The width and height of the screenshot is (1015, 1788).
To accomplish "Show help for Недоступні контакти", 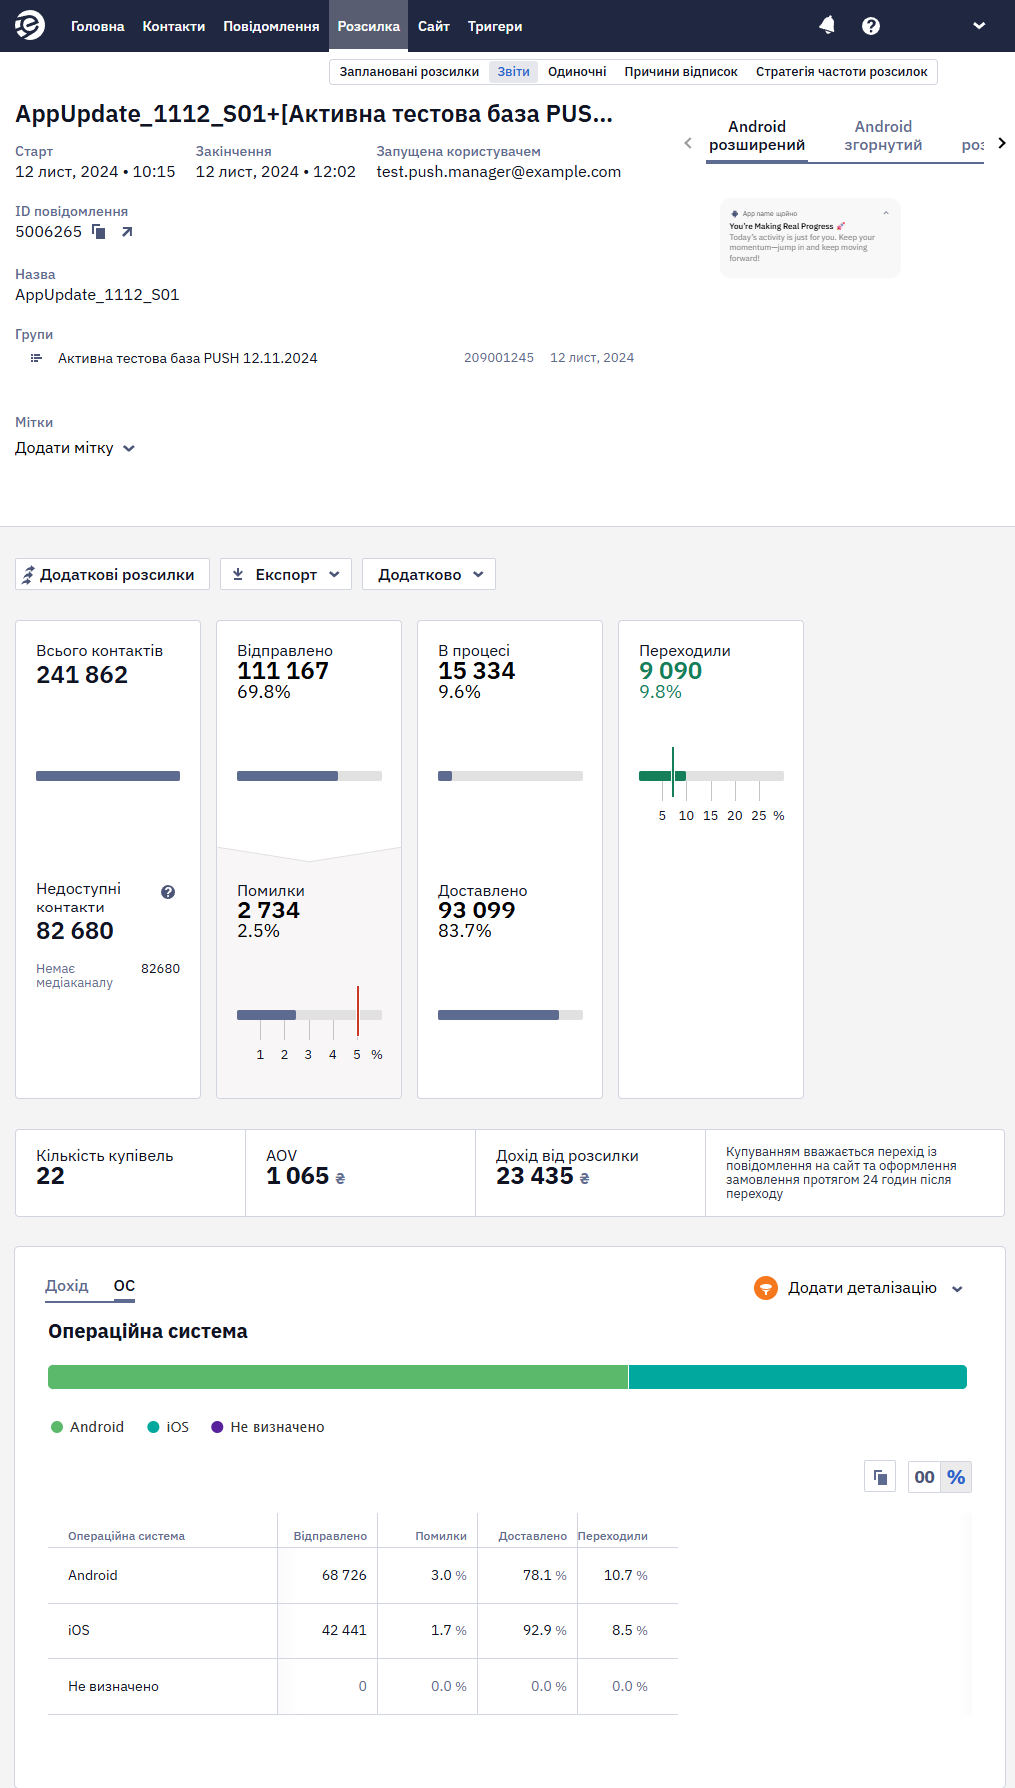I will [x=168, y=892].
